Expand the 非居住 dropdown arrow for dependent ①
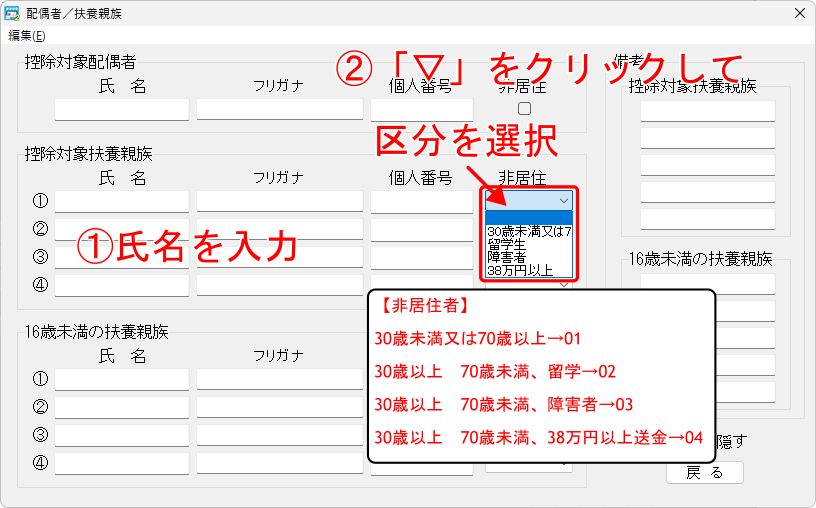 (x=564, y=200)
